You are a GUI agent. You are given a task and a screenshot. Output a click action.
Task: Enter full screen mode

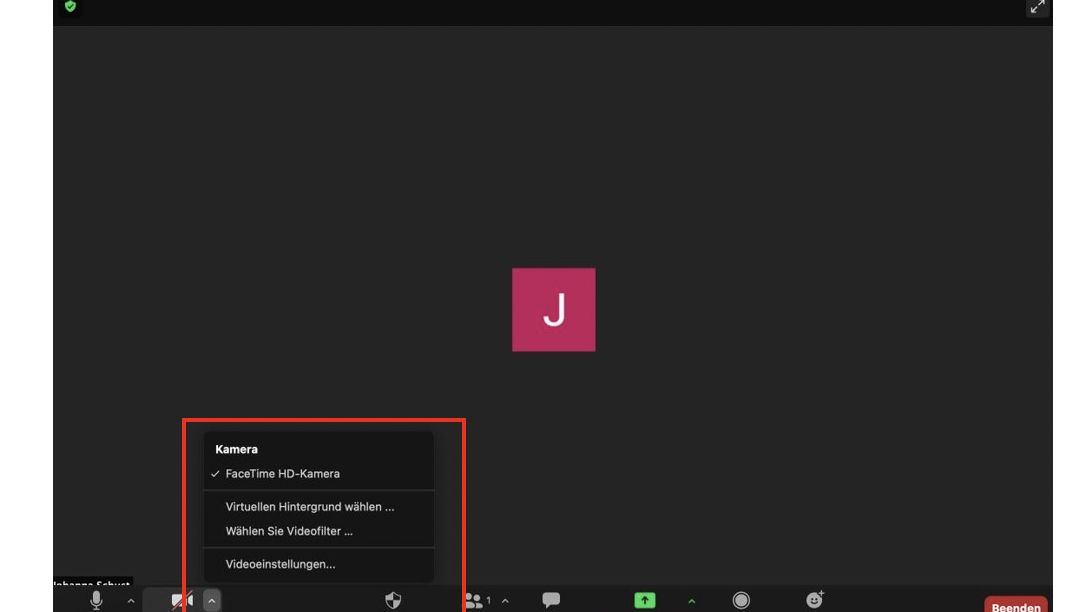coord(1037,7)
